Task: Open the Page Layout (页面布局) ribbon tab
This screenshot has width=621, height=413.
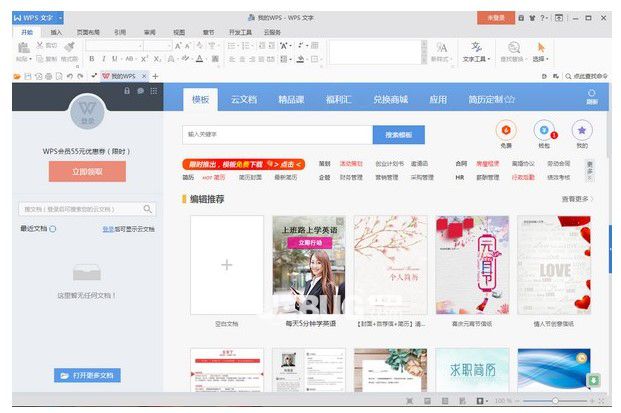Action: (88, 32)
